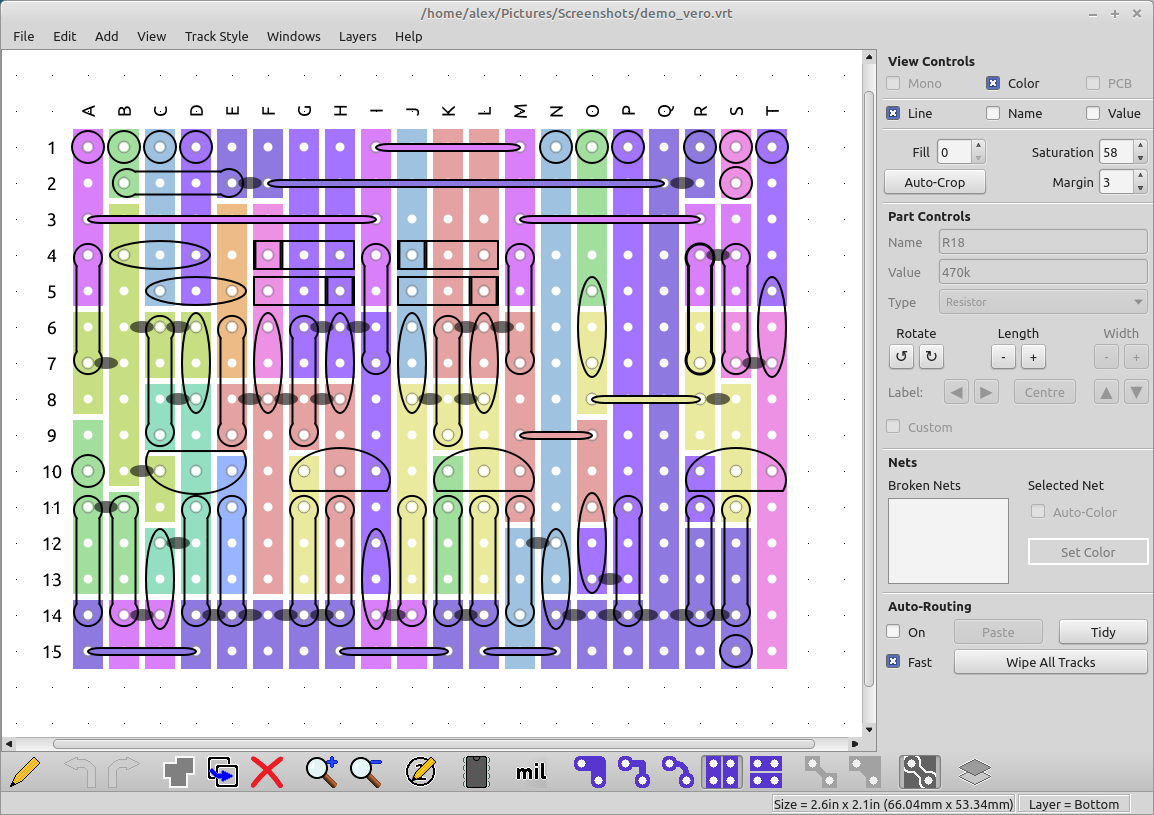
Task: Click Set Color for the selected net
Action: pos(1088,551)
